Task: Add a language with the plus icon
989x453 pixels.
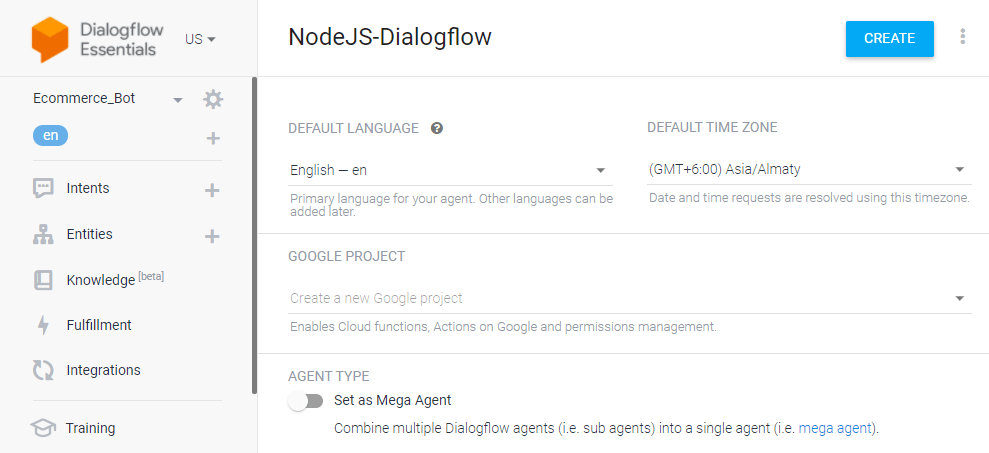Action: 212,138
